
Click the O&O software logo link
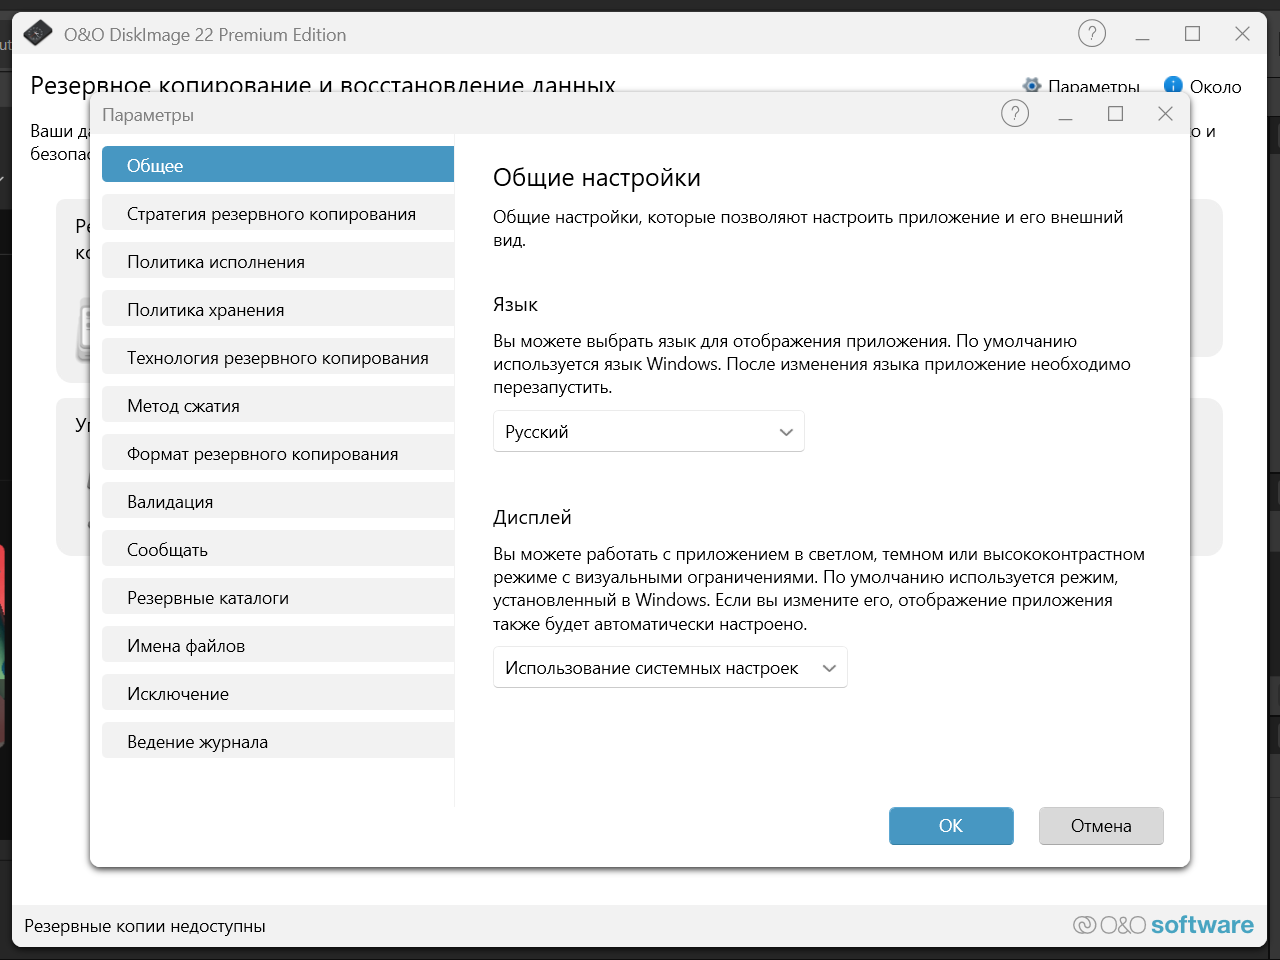(x=1163, y=925)
